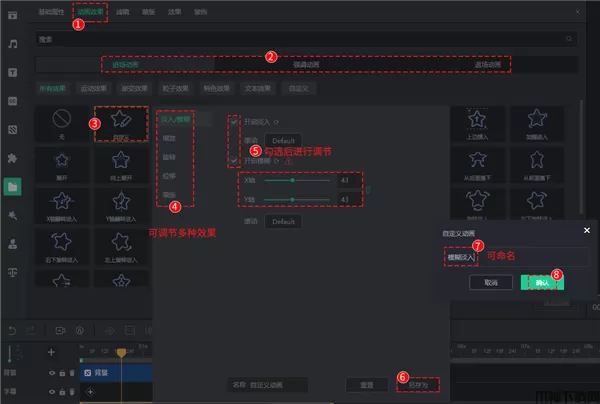Switch to the 进场动画 tab
600x404 pixels.
pyautogui.click(x=125, y=65)
